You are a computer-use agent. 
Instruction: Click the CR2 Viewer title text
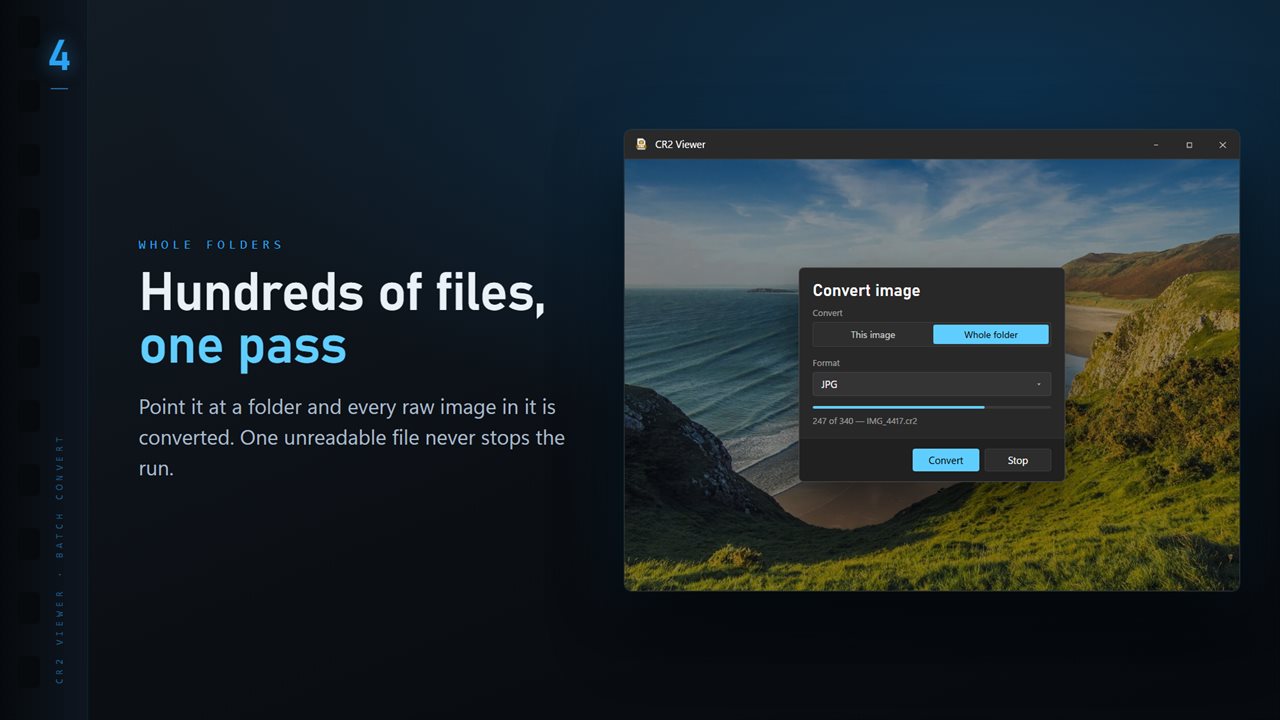click(x=680, y=145)
